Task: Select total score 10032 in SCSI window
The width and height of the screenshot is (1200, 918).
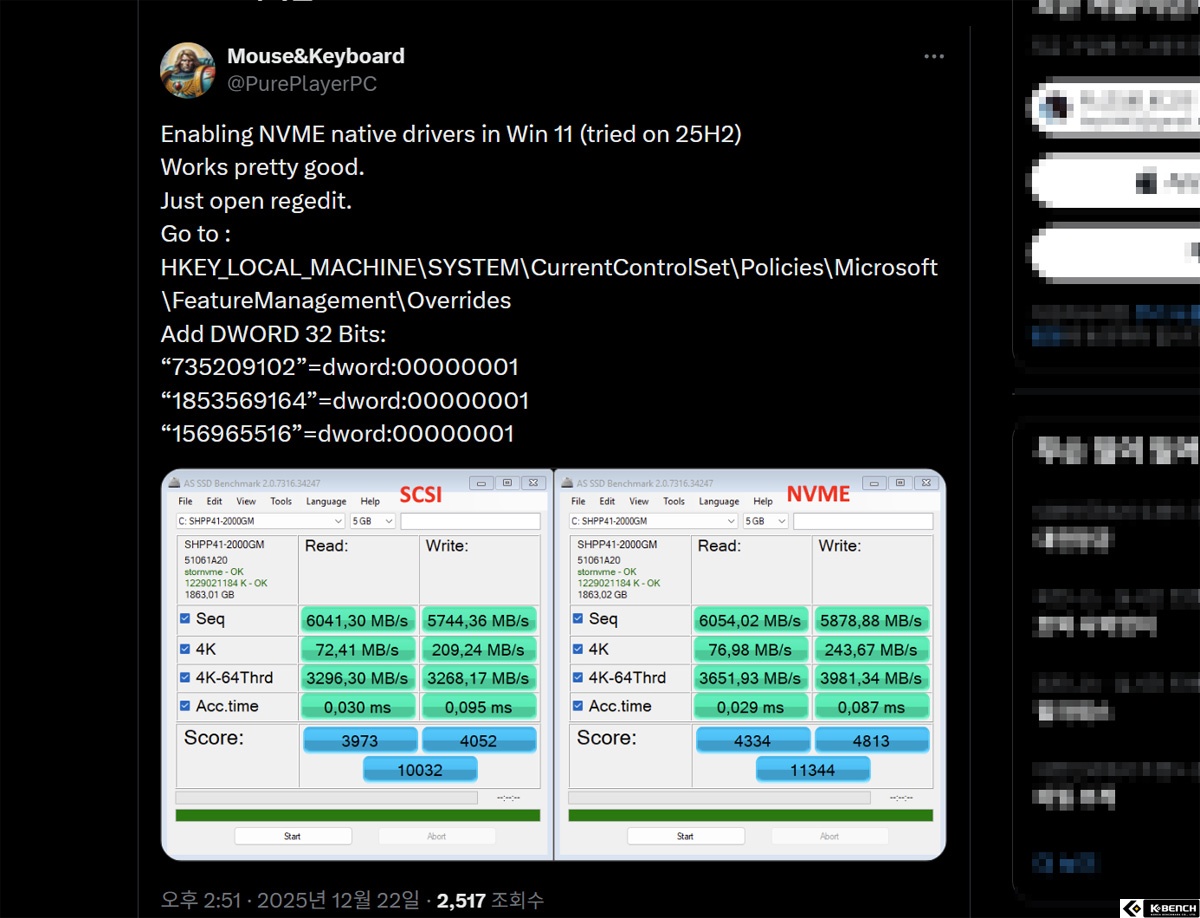Action: tap(420, 769)
